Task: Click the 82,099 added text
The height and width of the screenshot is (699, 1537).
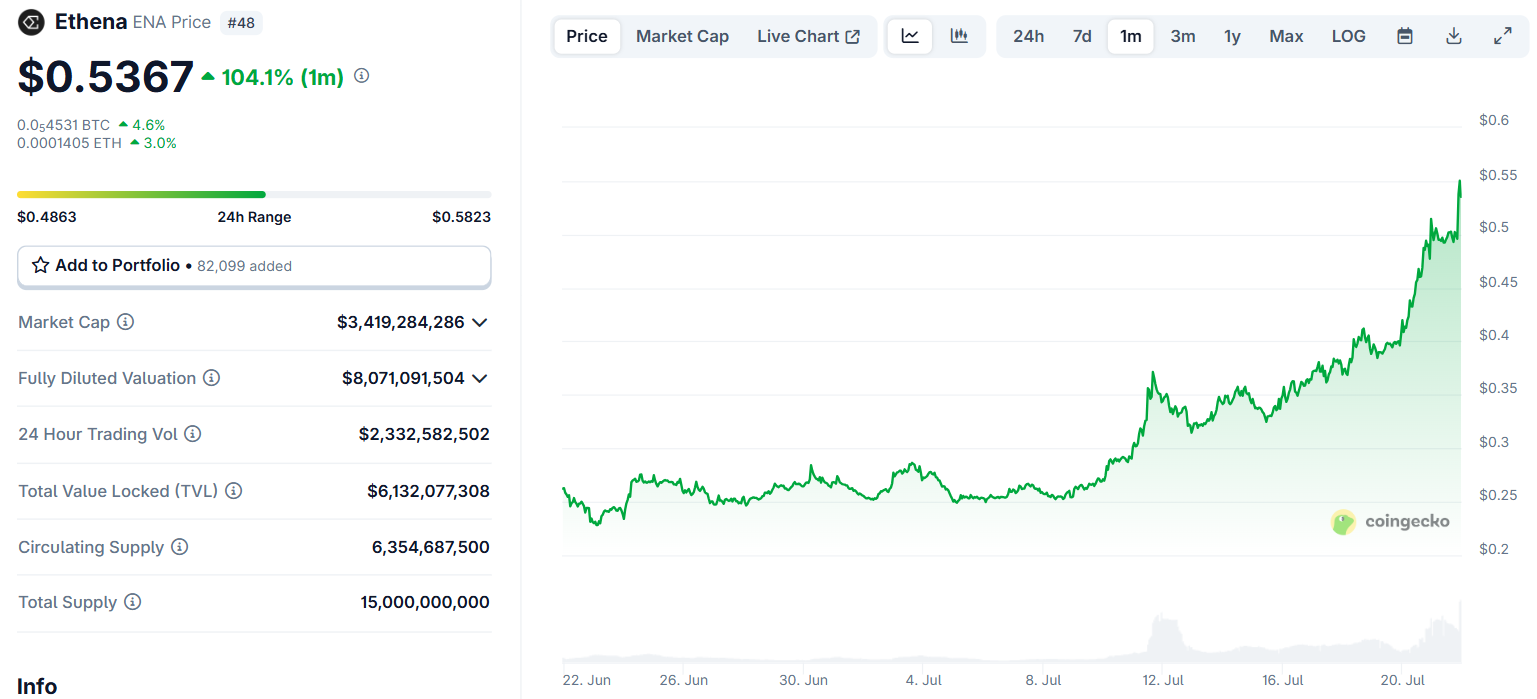Action: (x=244, y=266)
